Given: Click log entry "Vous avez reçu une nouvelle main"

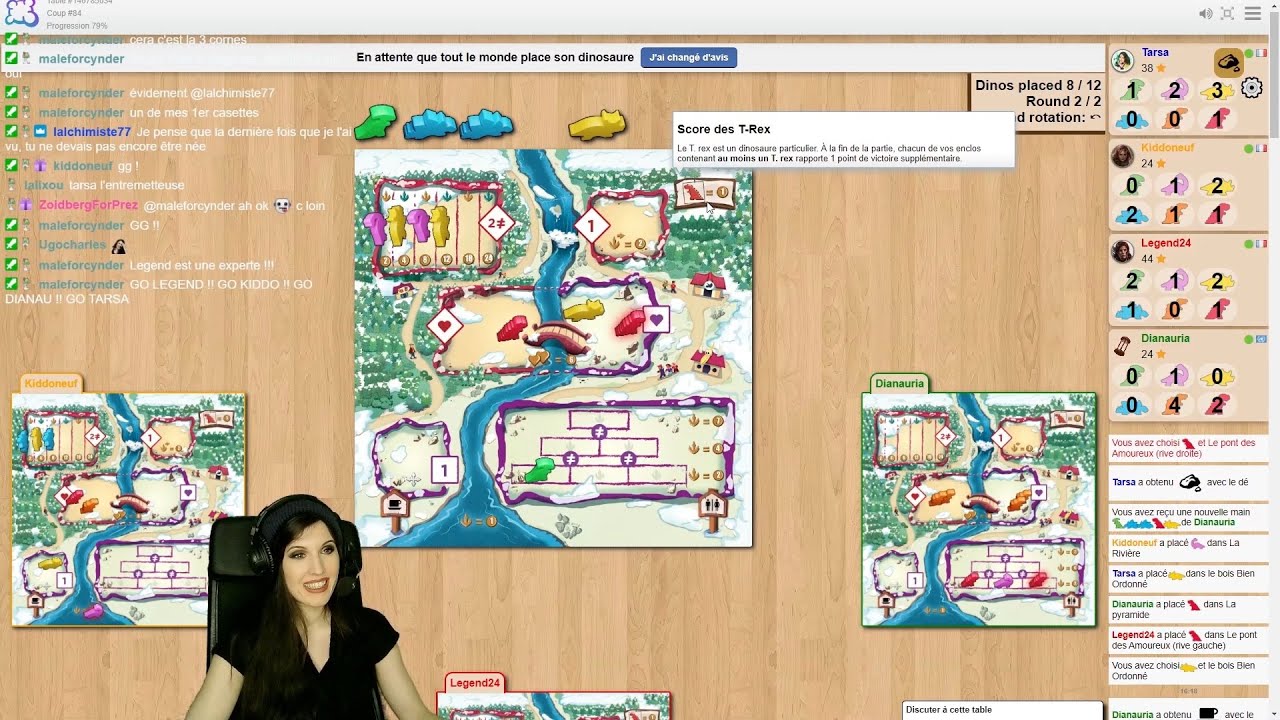Looking at the screenshot, I should [x=1187, y=517].
